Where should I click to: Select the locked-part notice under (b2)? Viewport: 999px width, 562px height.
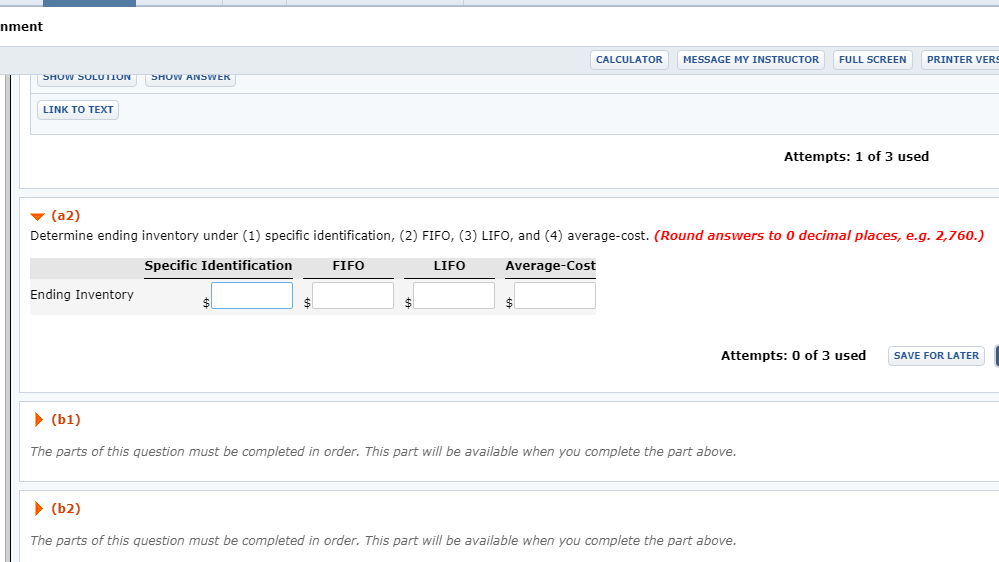click(x=383, y=540)
